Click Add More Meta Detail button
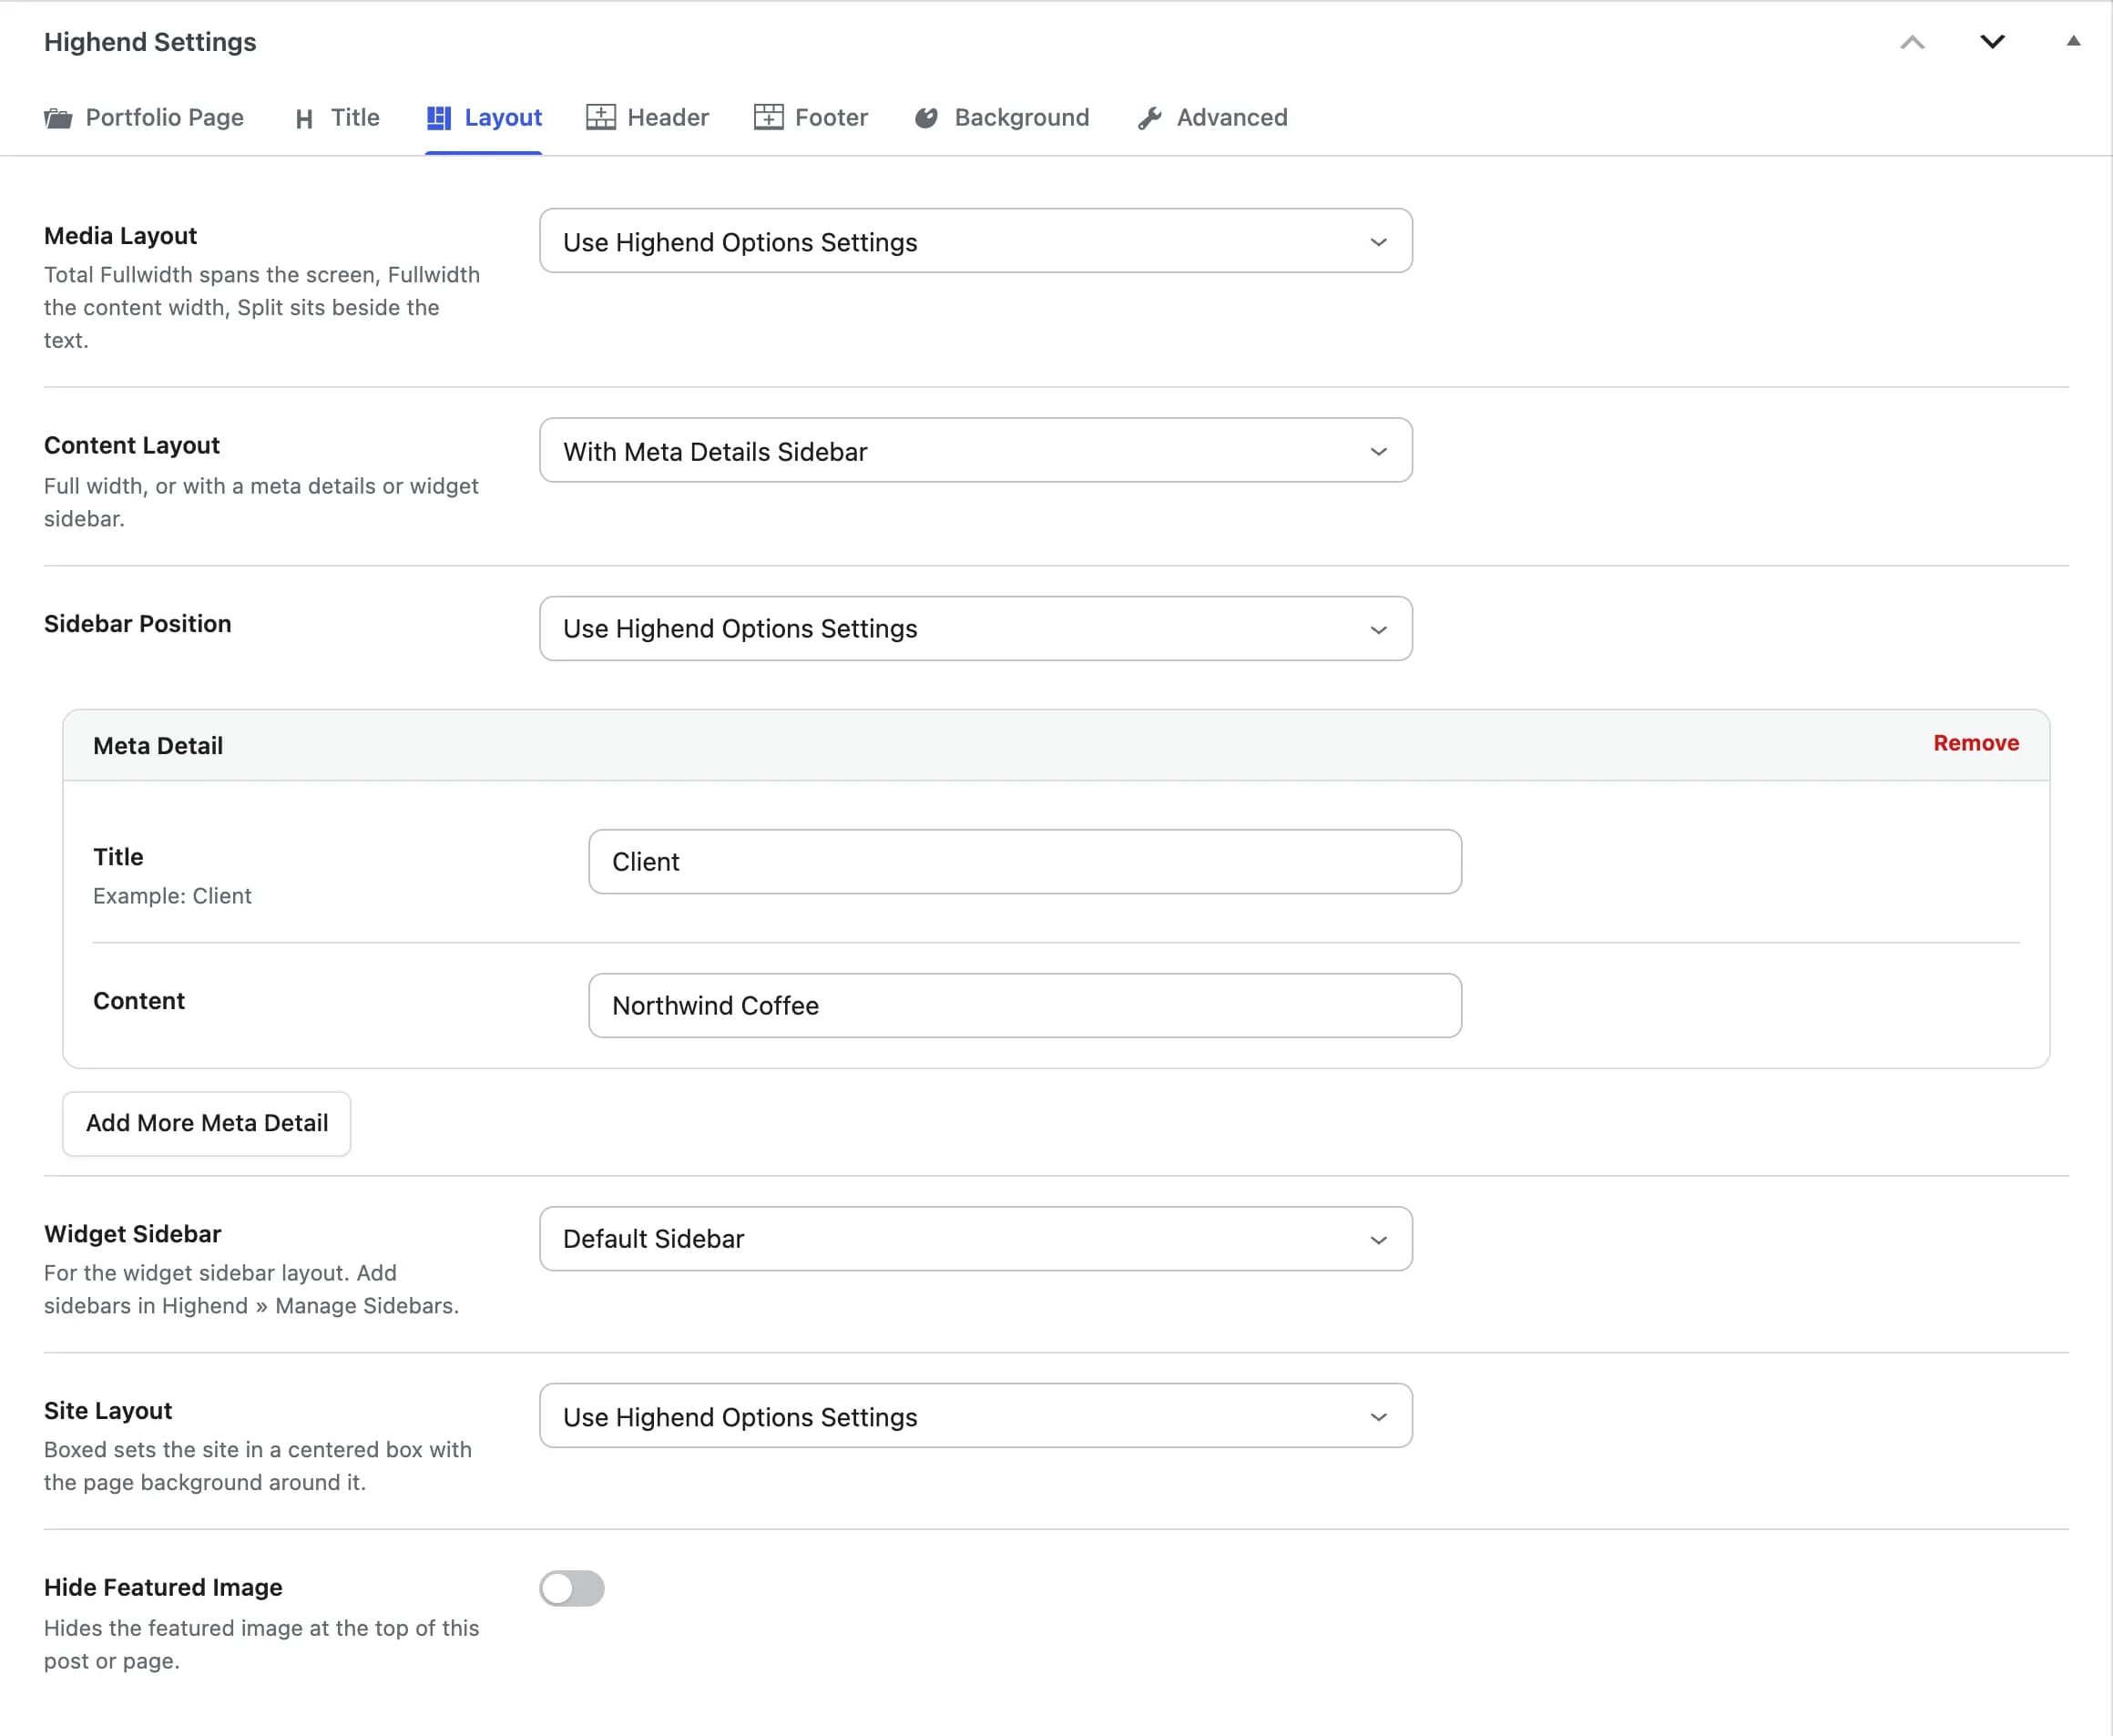This screenshot has width=2113, height=1736. coord(207,1123)
